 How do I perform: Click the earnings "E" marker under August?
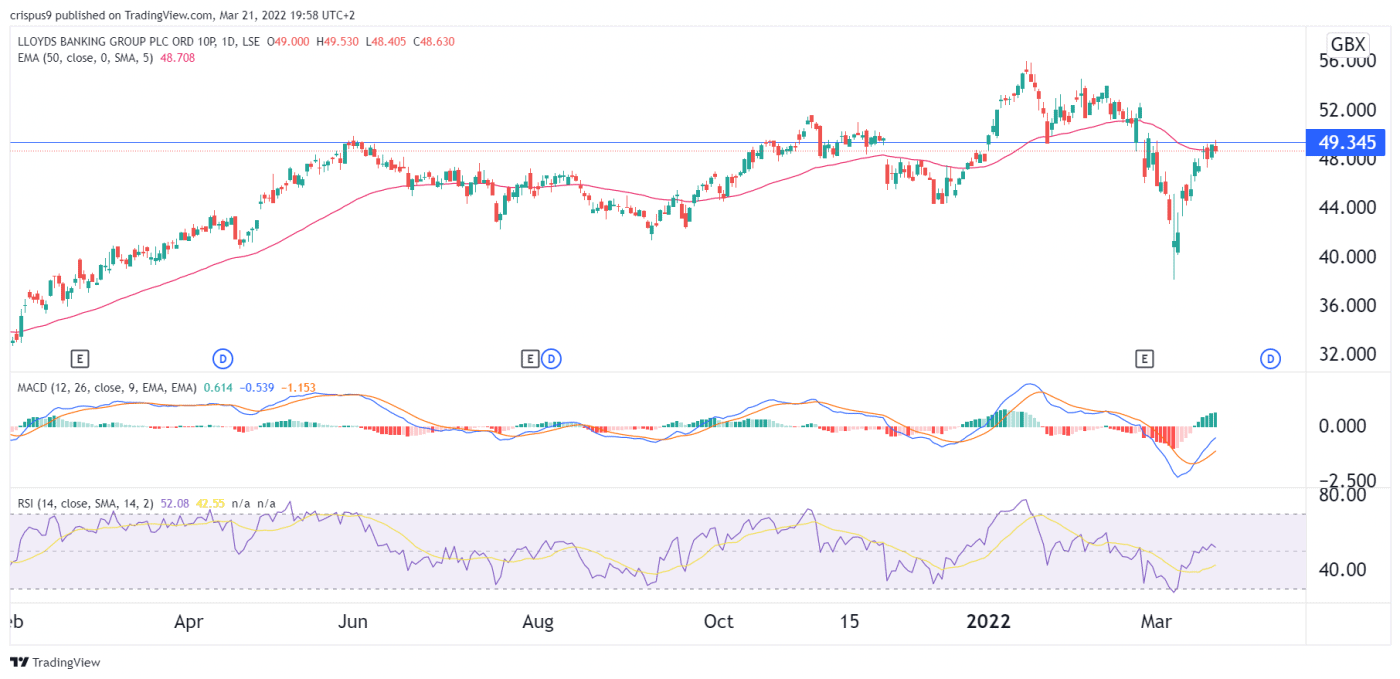click(x=530, y=358)
